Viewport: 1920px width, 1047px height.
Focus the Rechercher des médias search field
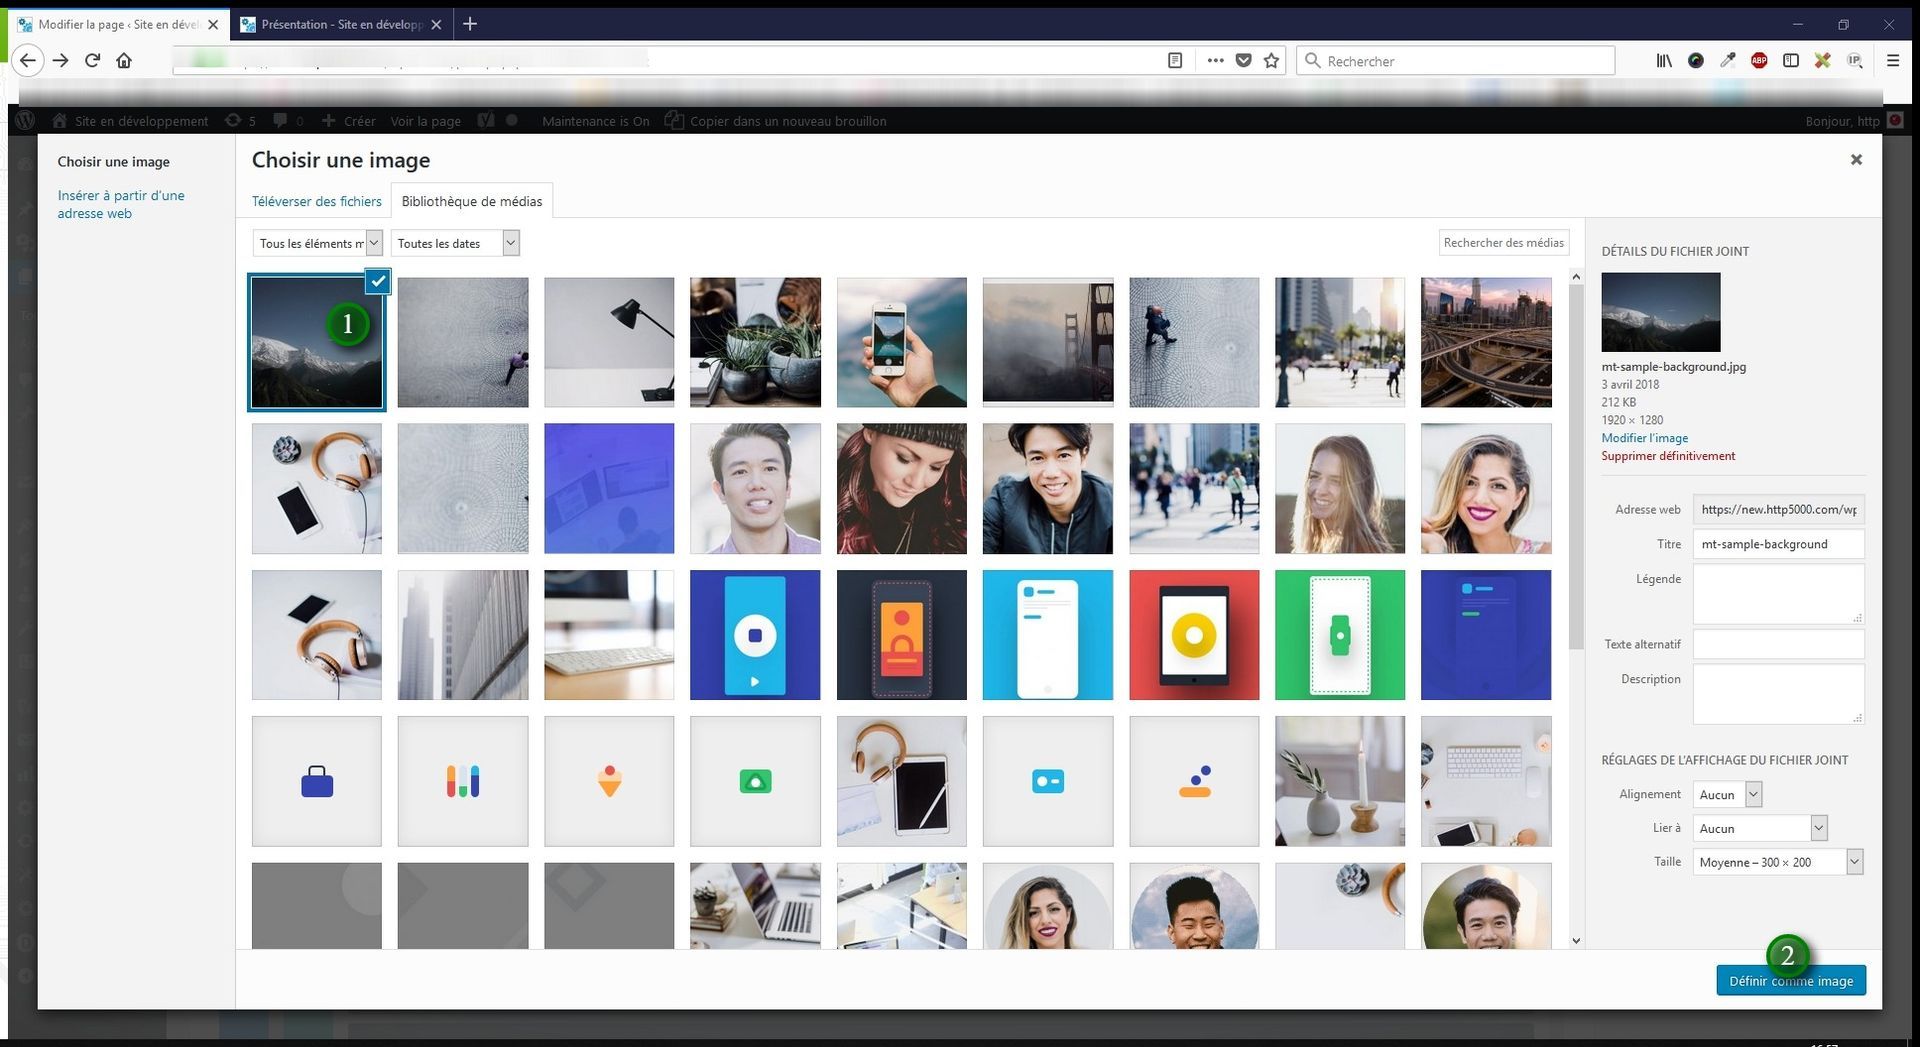1503,242
